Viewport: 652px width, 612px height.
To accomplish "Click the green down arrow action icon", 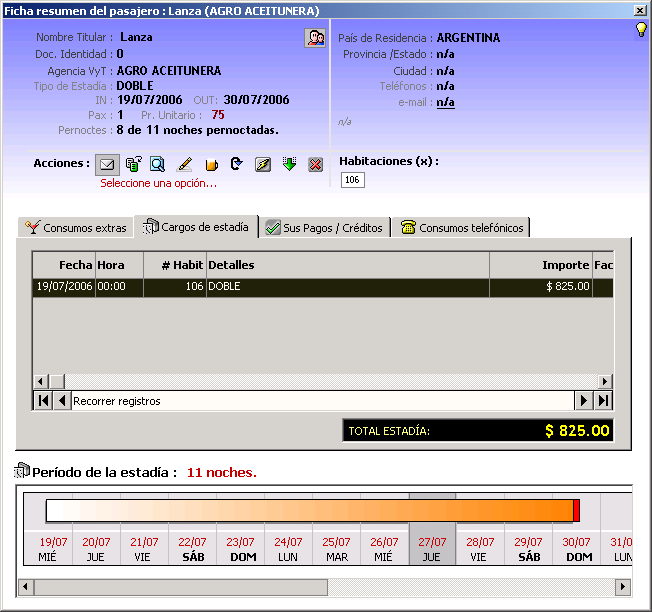I will [289, 164].
